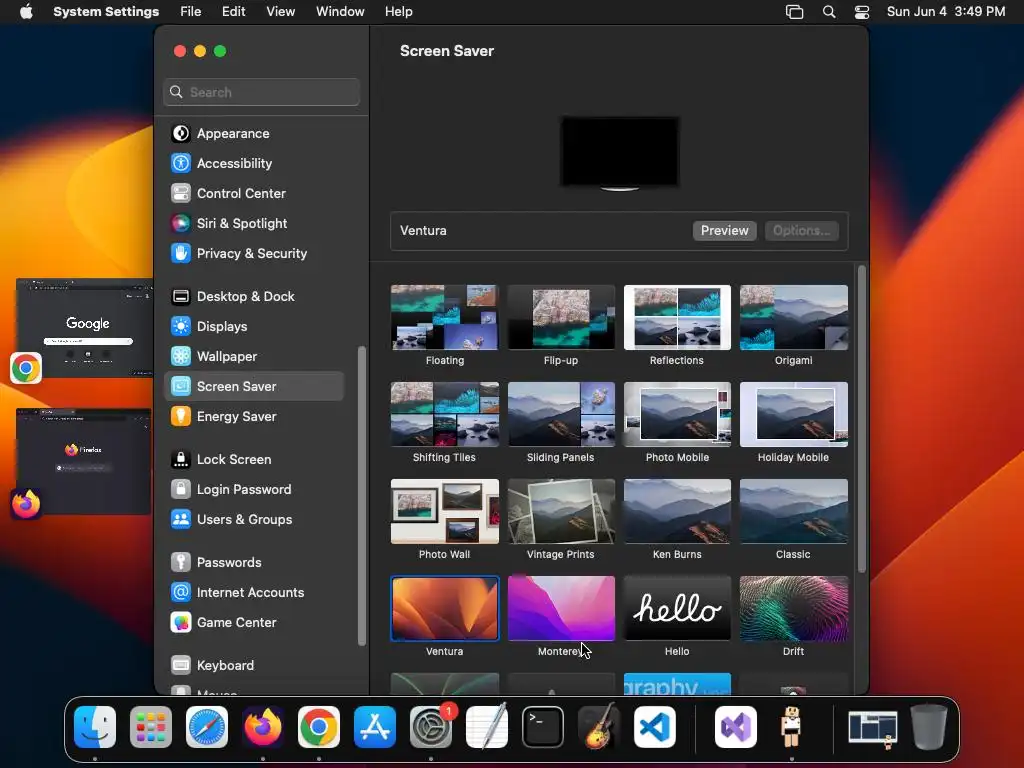Choose the Origami screen saver

793,317
